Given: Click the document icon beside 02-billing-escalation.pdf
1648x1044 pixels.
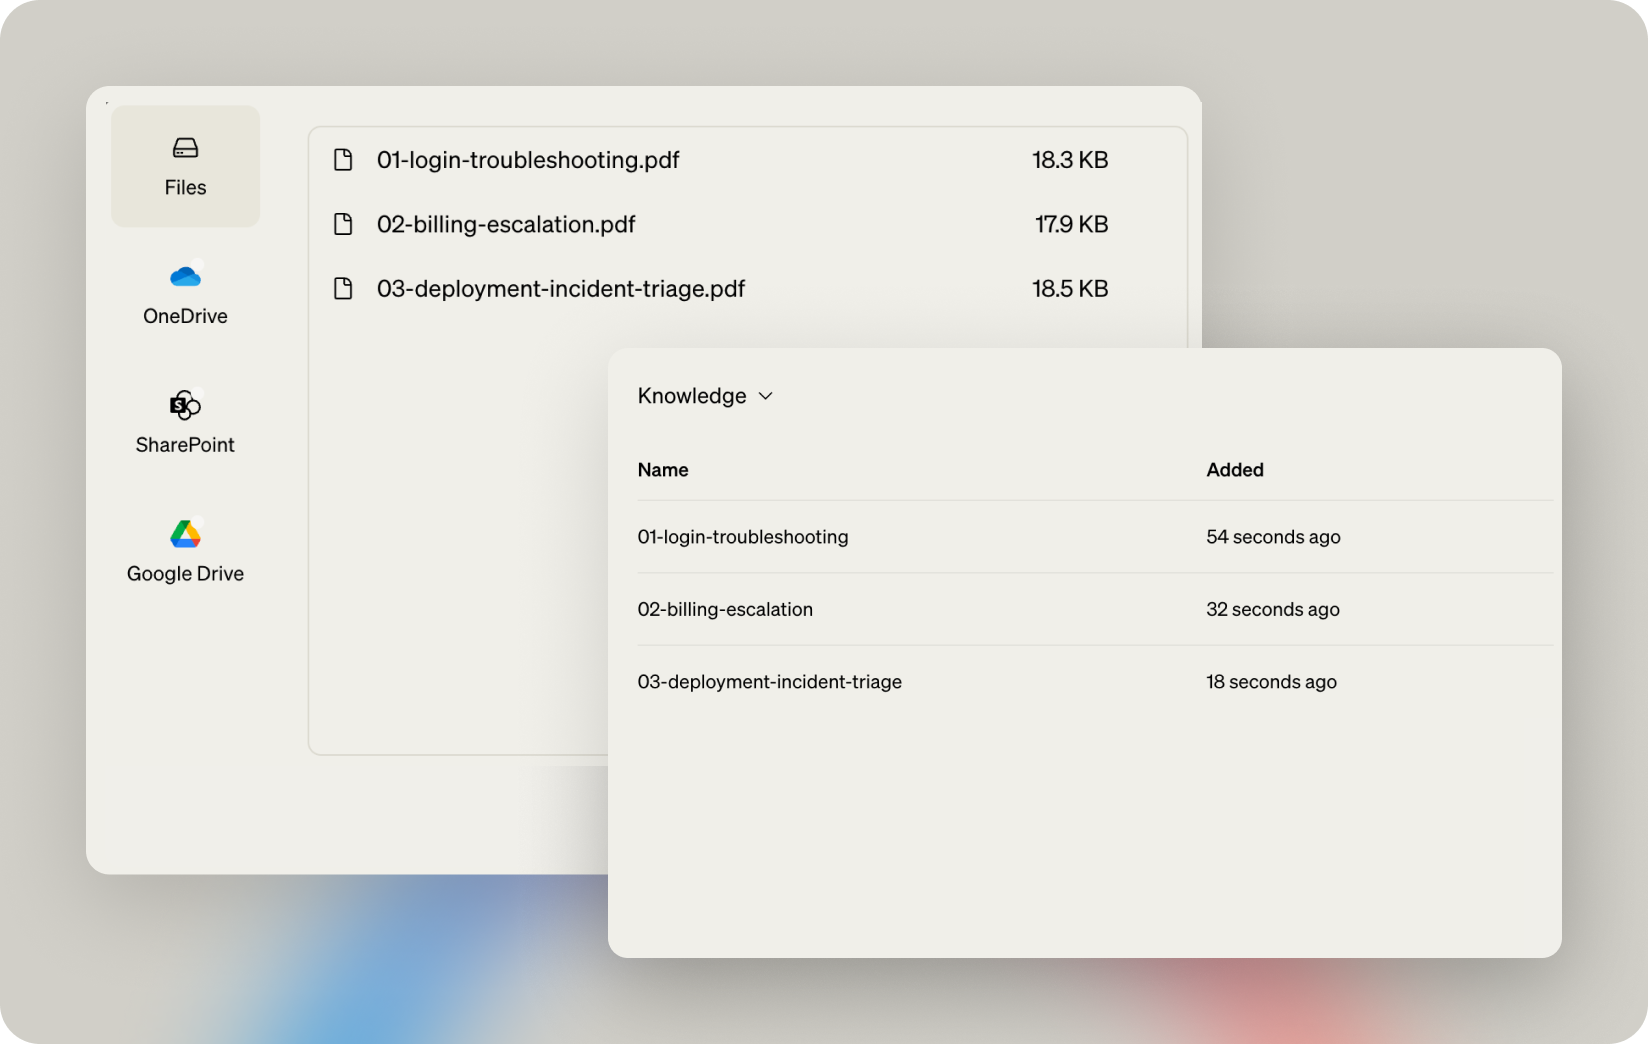Looking at the screenshot, I should [343, 224].
